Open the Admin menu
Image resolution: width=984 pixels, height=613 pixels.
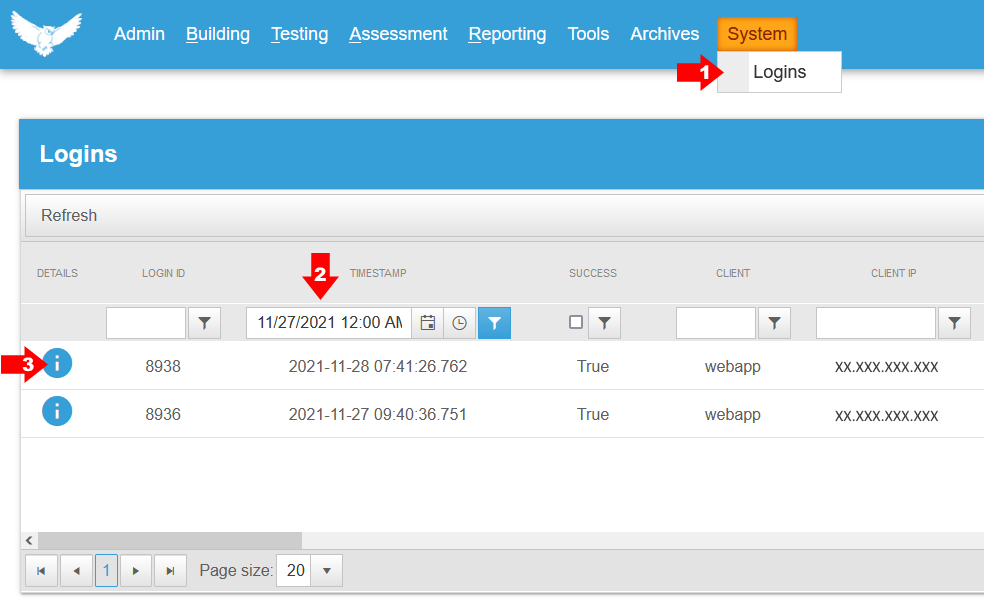[139, 34]
